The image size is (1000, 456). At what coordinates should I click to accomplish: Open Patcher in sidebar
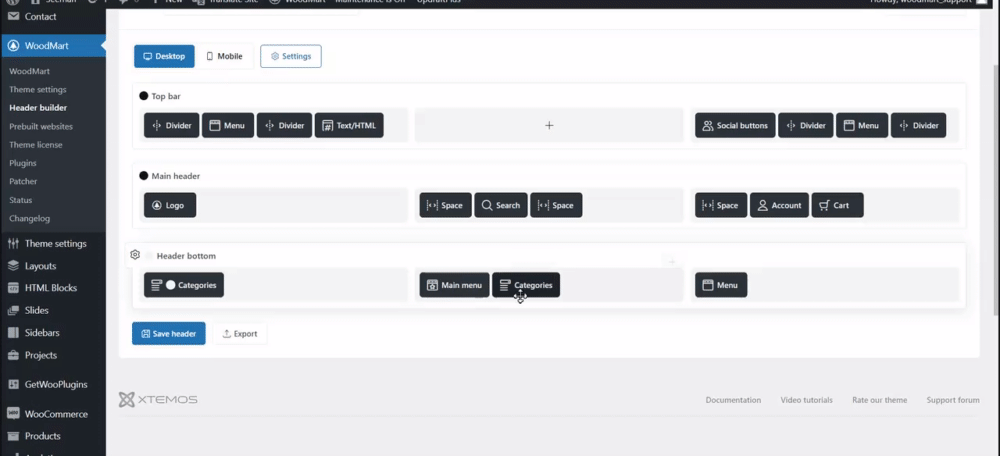[x=23, y=182]
